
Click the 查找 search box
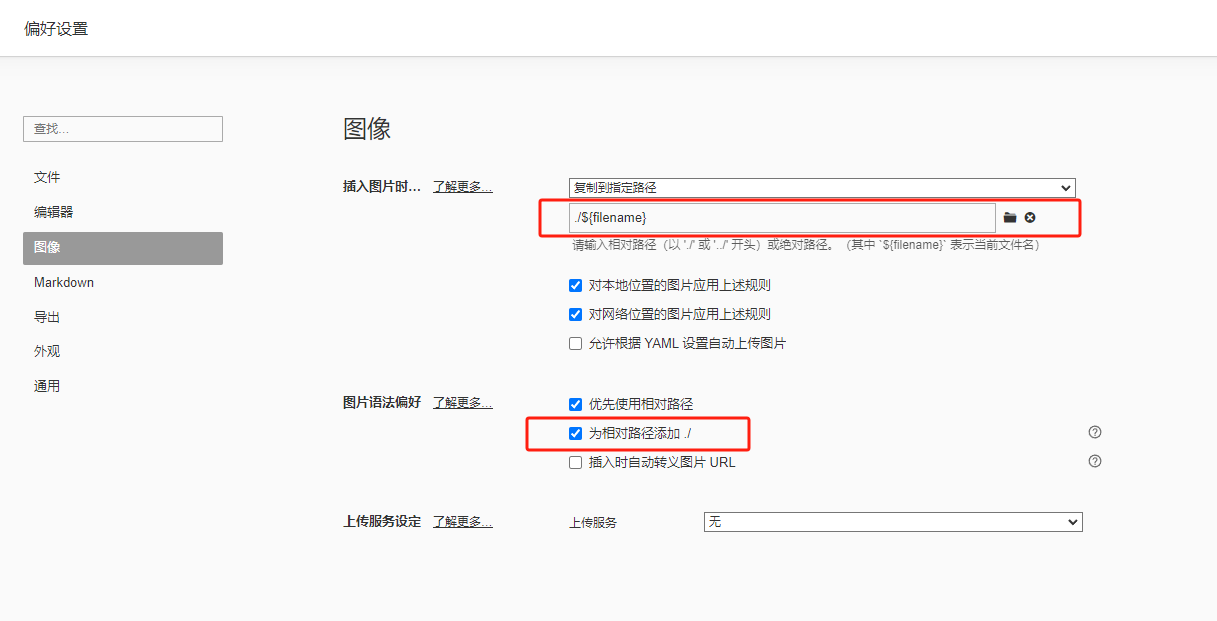pos(123,129)
